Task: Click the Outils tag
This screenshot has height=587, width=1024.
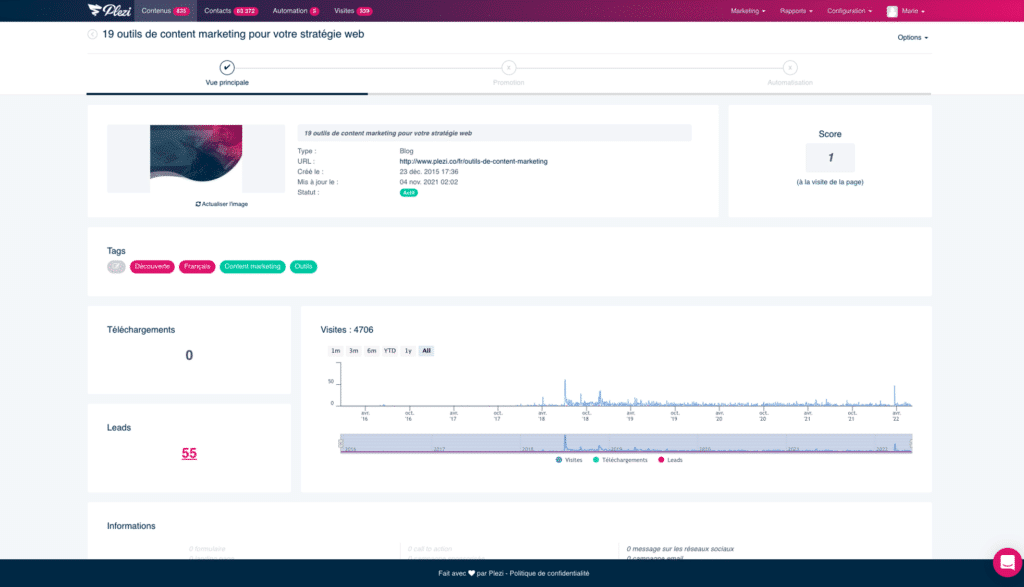Action: [x=303, y=266]
